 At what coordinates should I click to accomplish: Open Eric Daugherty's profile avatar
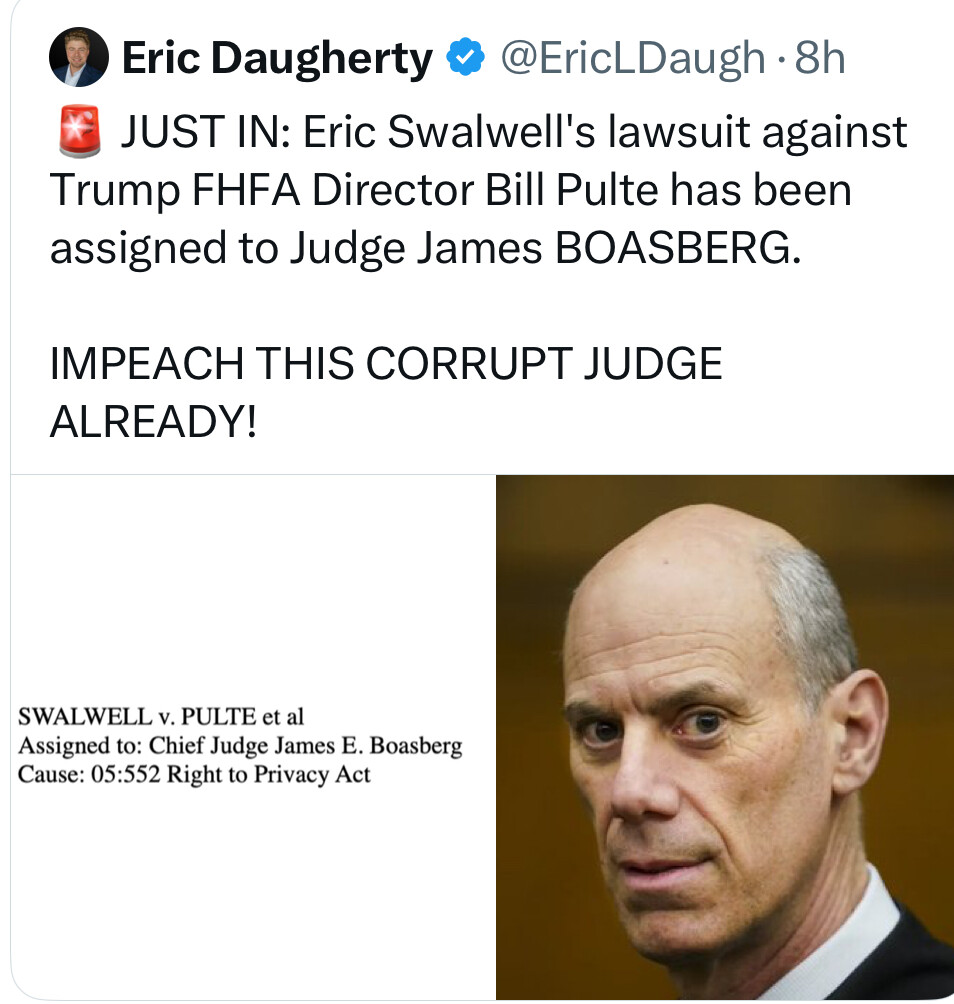coord(79,57)
